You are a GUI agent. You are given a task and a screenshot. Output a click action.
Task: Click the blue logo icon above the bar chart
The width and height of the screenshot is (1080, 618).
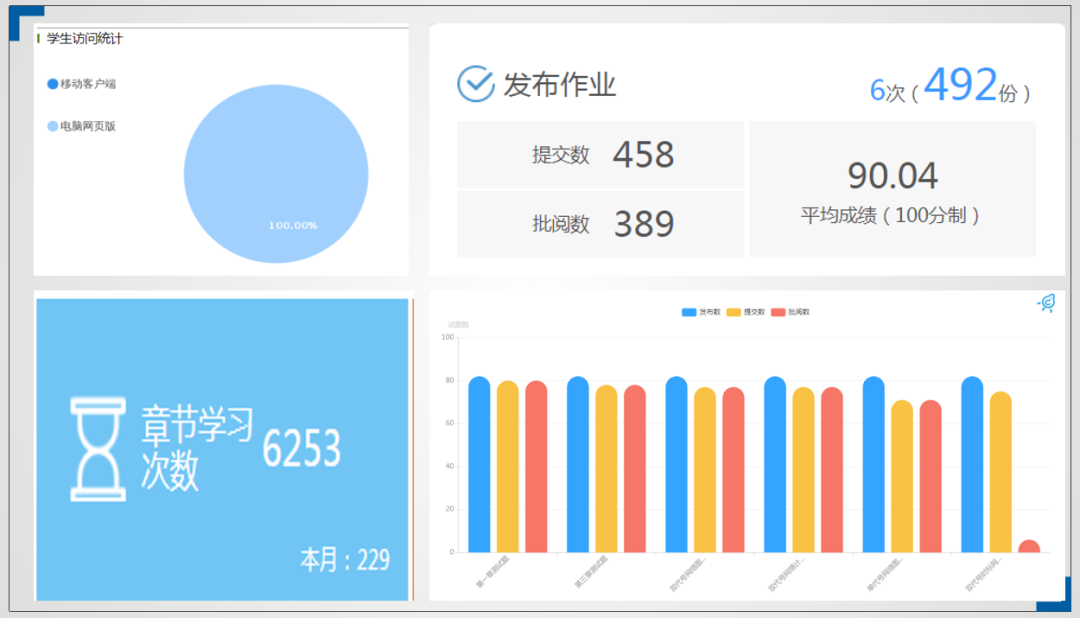pos(1046,303)
